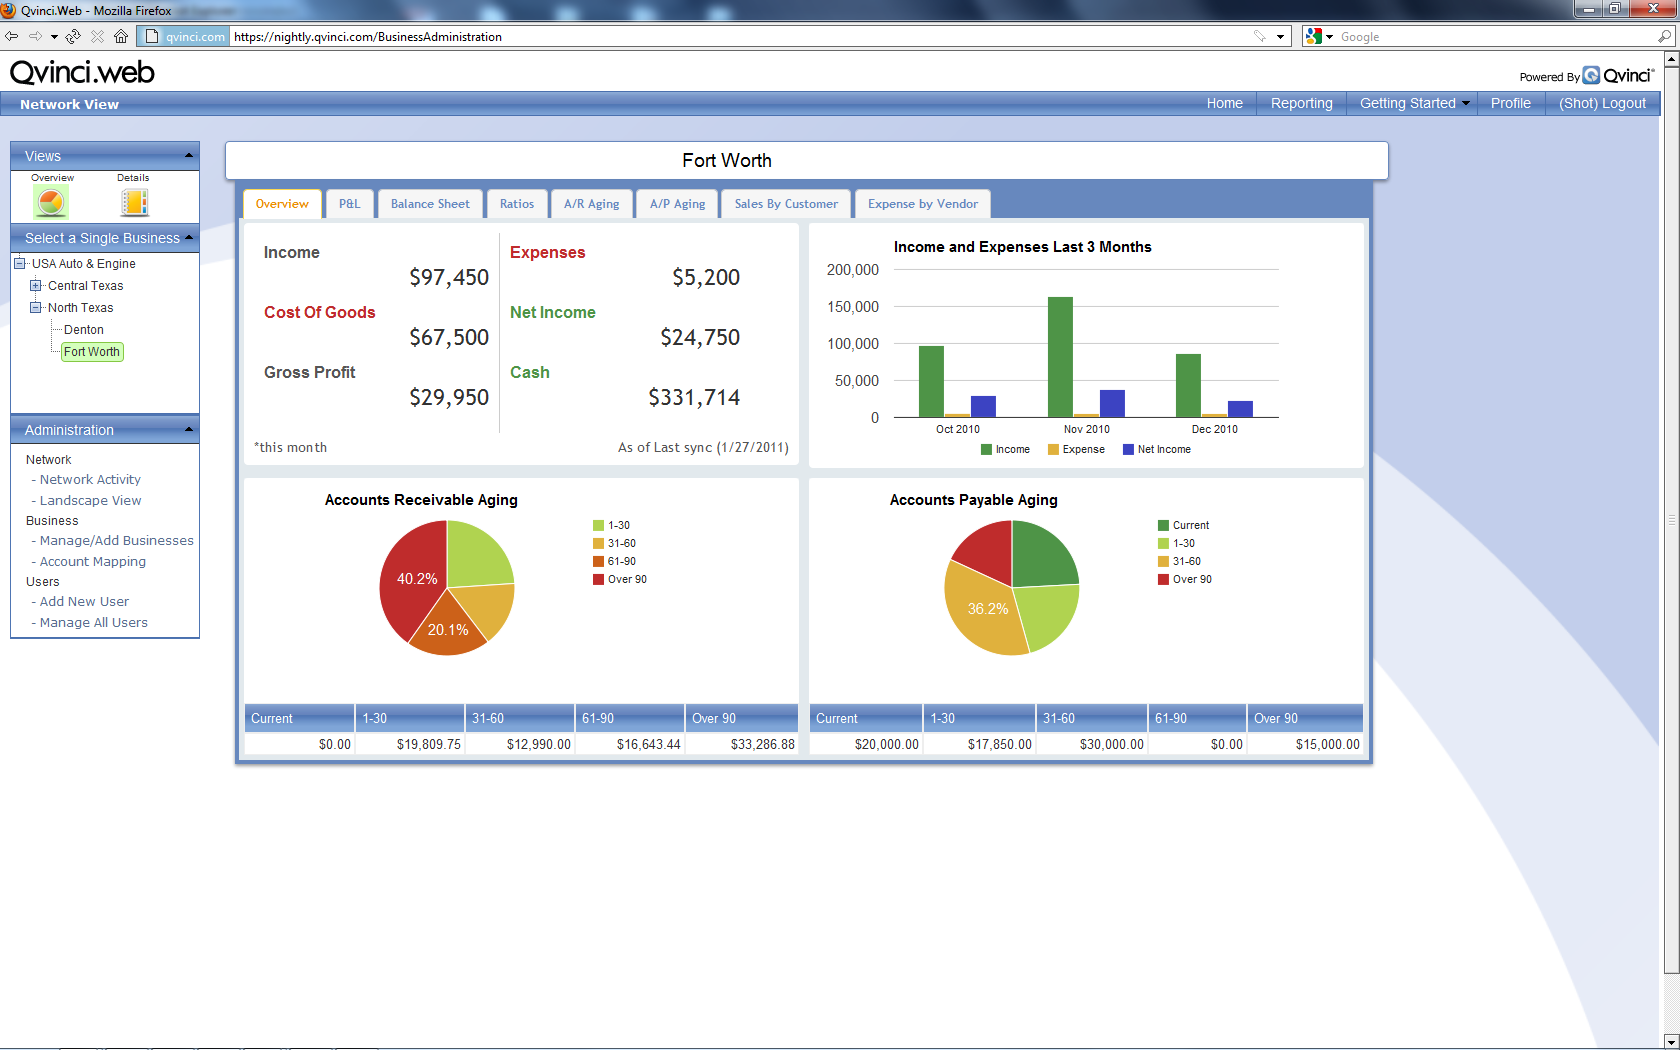Open the Sales By Customer tab
Screen dimensions: 1680x1050
787,204
